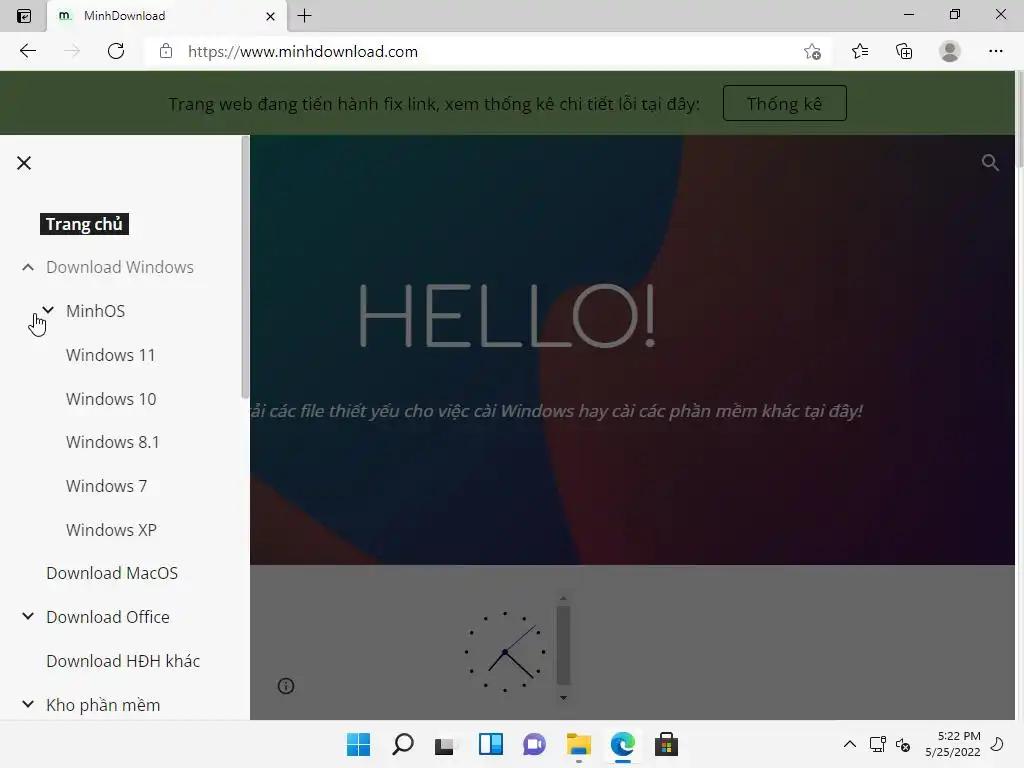Close the side navigation menu with X
This screenshot has width=1024, height=768.
pyautogui.click(x=24, y=163)
